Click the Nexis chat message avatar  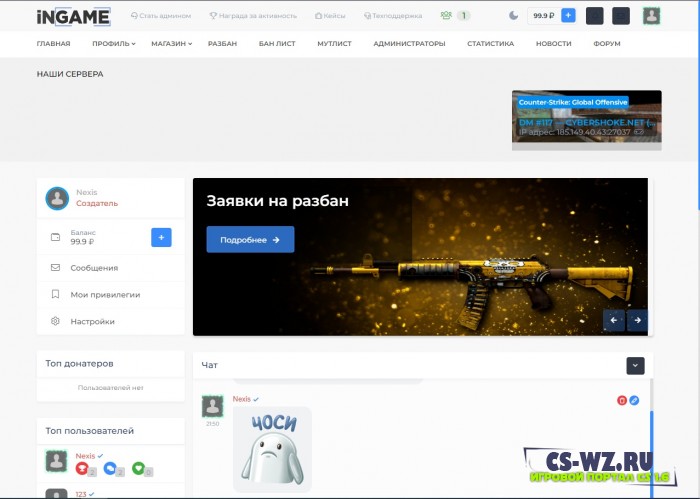pyautogui.click(x=212, y=406)
